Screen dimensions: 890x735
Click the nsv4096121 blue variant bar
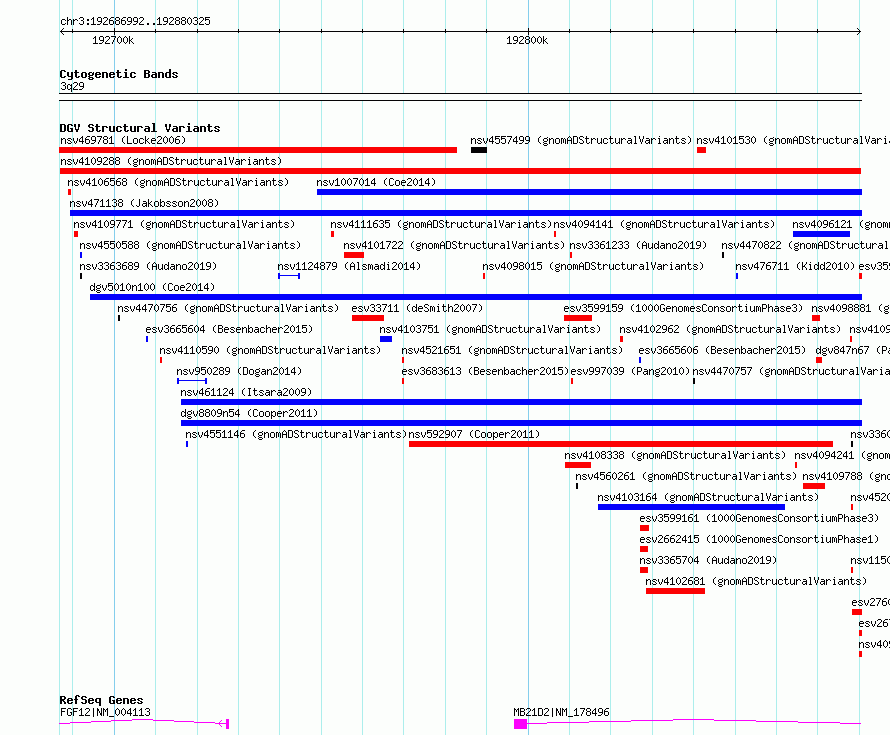[x=821, y=234]
